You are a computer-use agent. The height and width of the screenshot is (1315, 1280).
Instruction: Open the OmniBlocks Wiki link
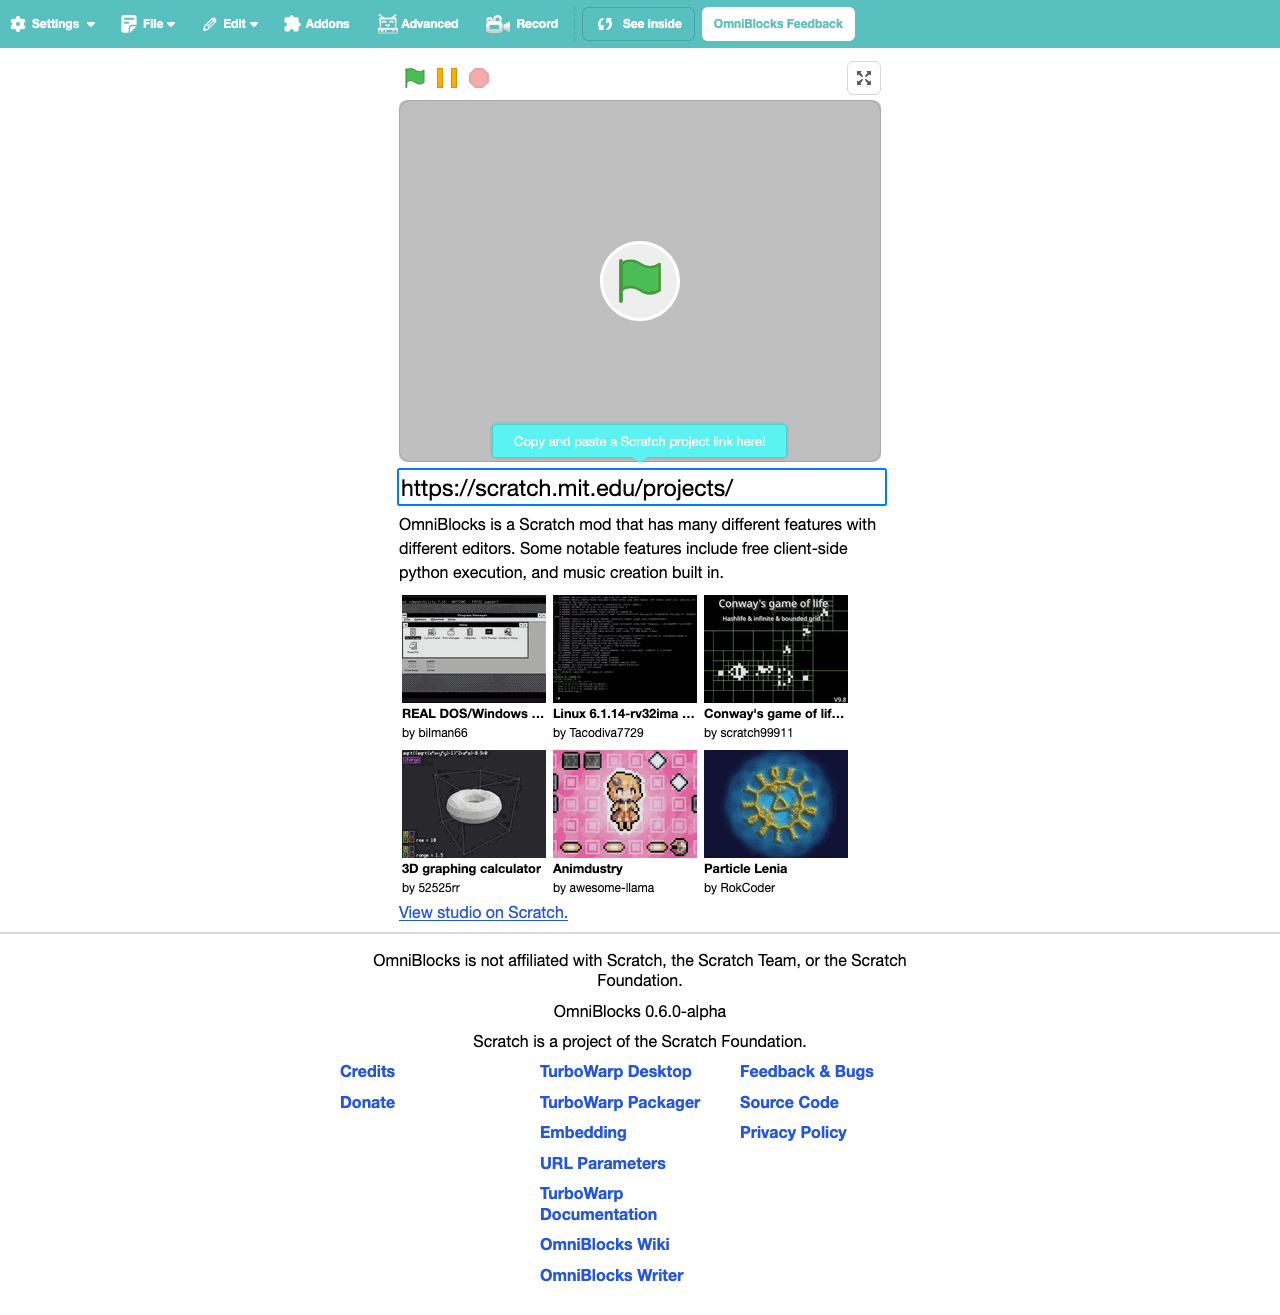[605, 1245]
